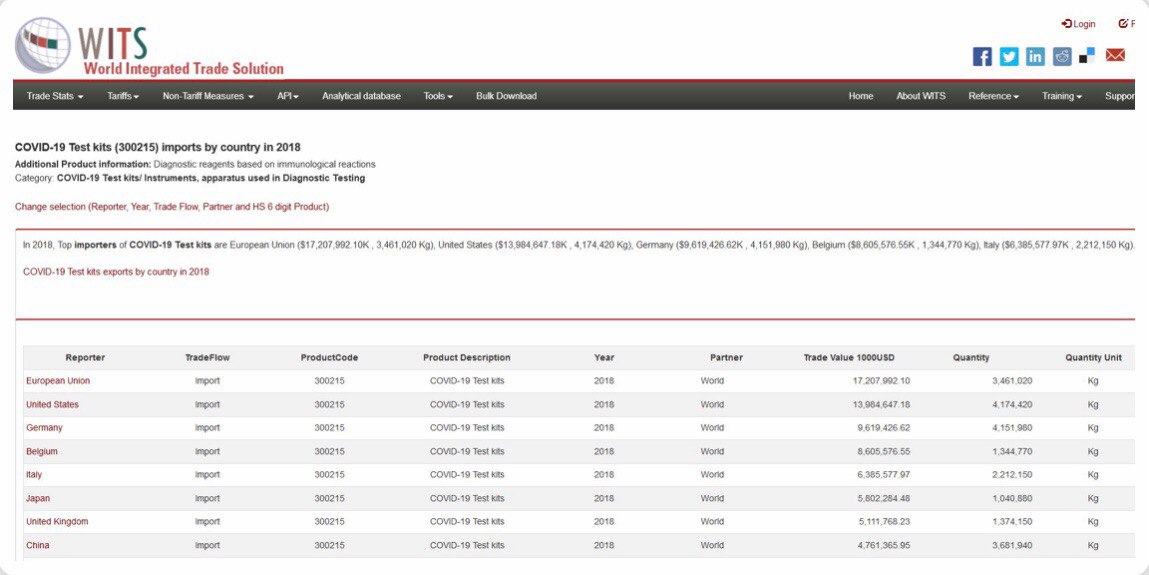Image resolution: width=1149 pixels, height=575 pixels.
Task: Open European Union reporter link
Action: click(58, 381)
